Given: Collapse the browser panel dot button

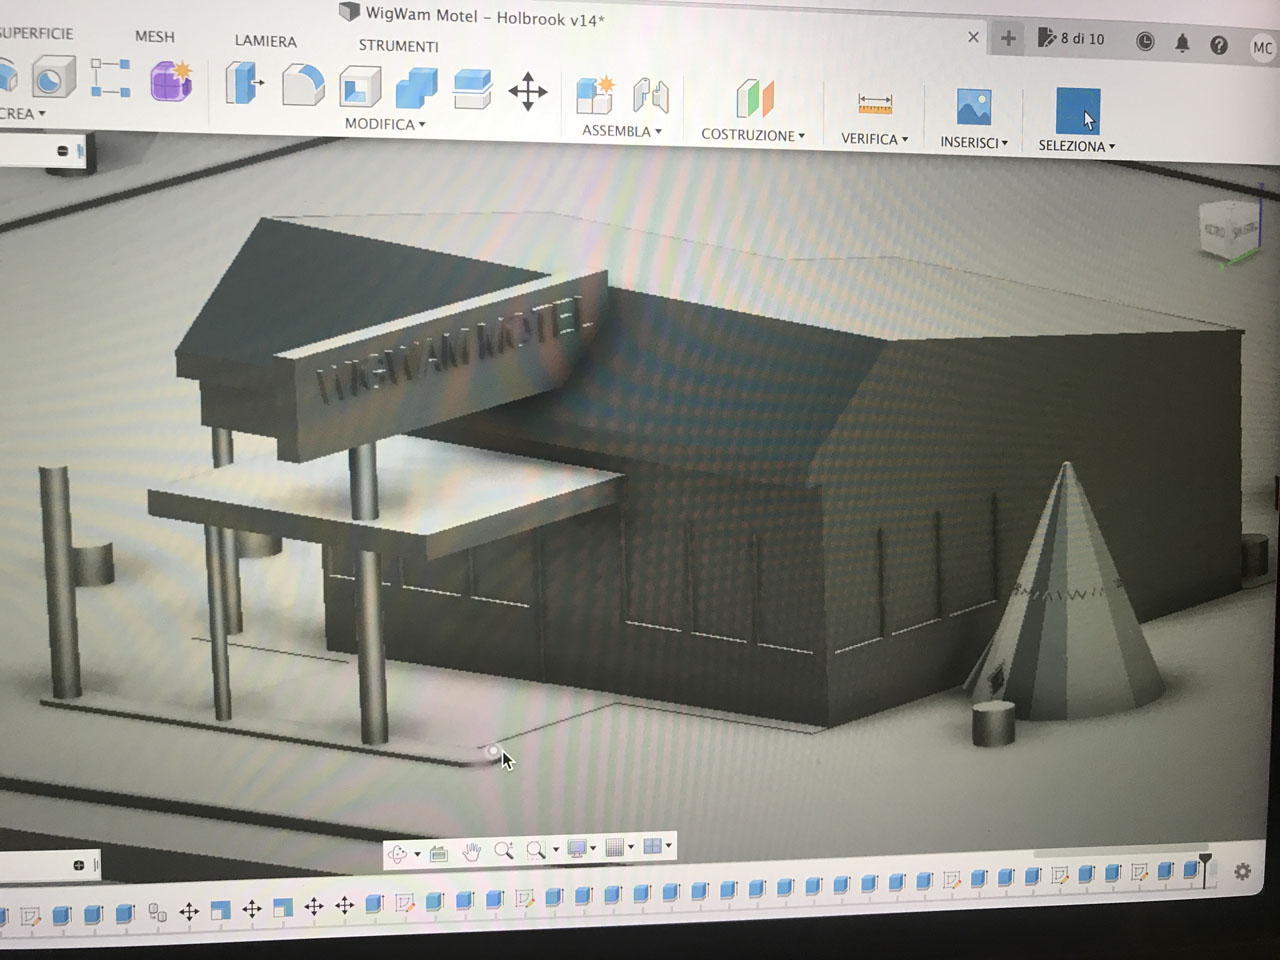Looking at the screenshot, I should [62, 151].
